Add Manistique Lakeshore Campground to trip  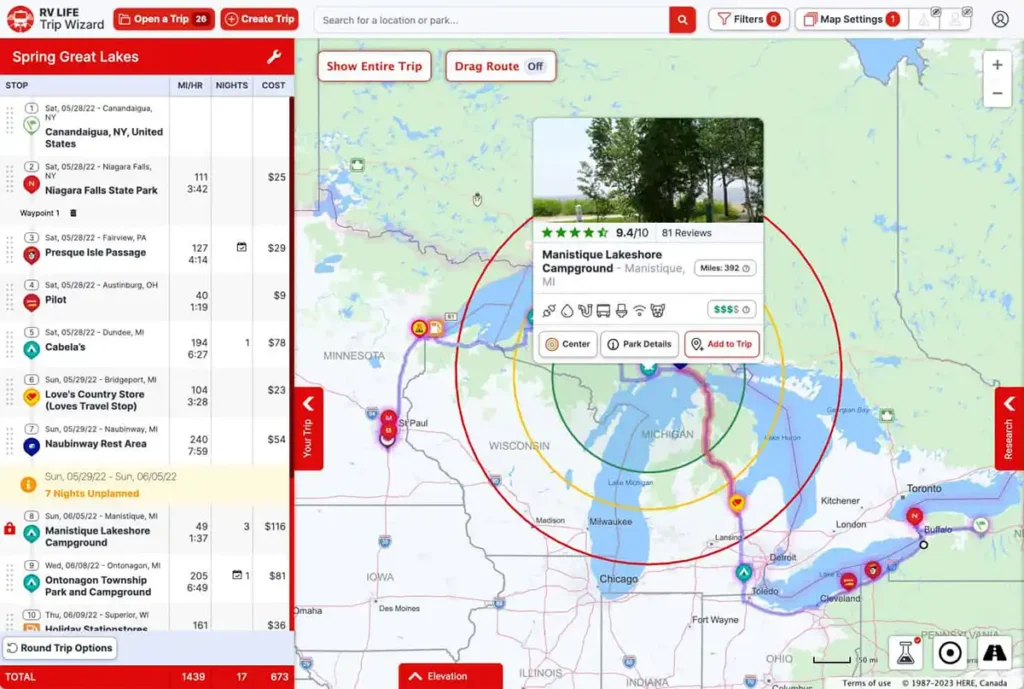point(722,344)
